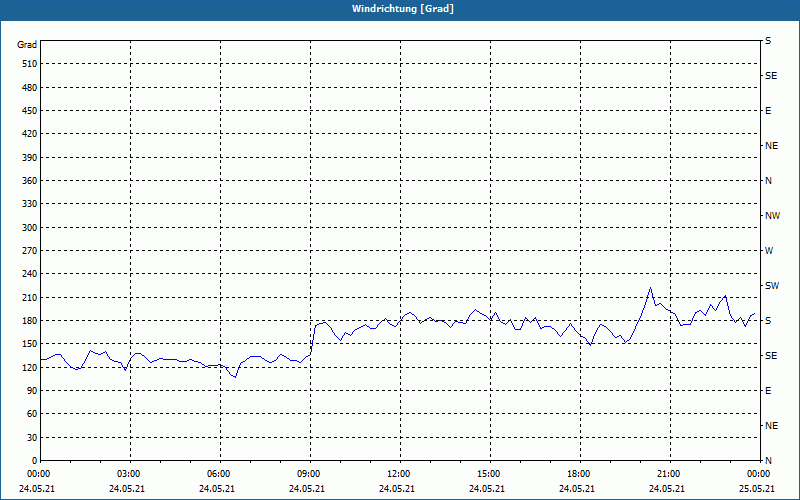Click the 24.05.21 date under 21:00

[x=666, y=489]
